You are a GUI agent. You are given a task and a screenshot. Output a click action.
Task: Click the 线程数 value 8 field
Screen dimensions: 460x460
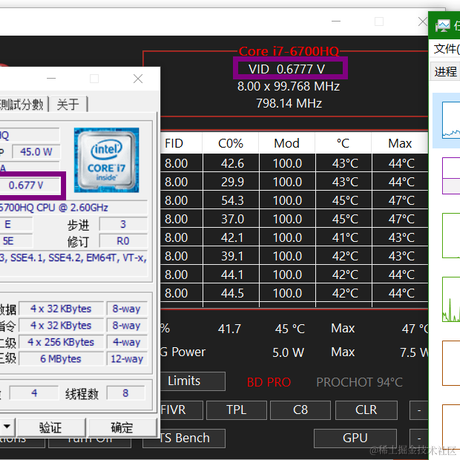125,393
